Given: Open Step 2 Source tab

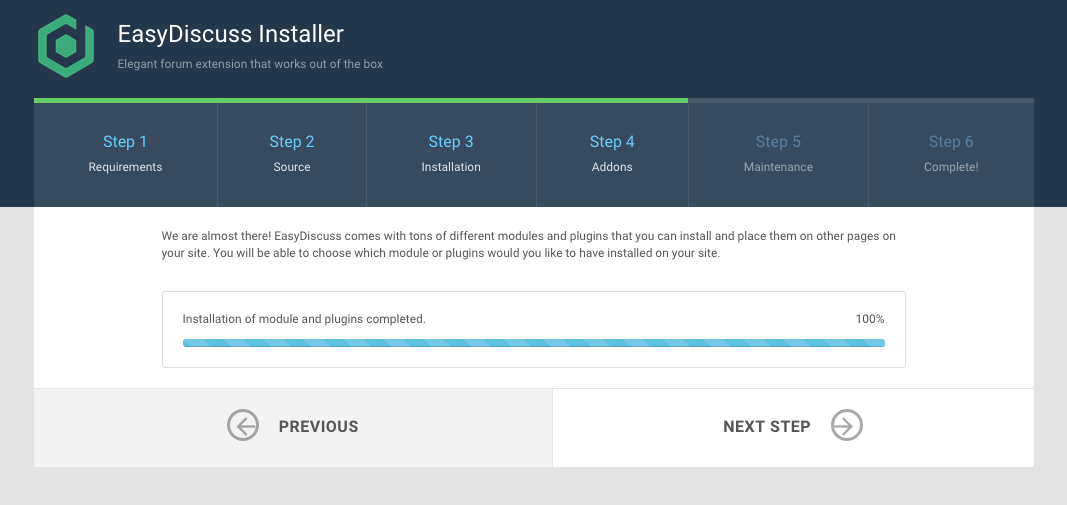Looking at the screenshot, I should (x=292, y=154).
